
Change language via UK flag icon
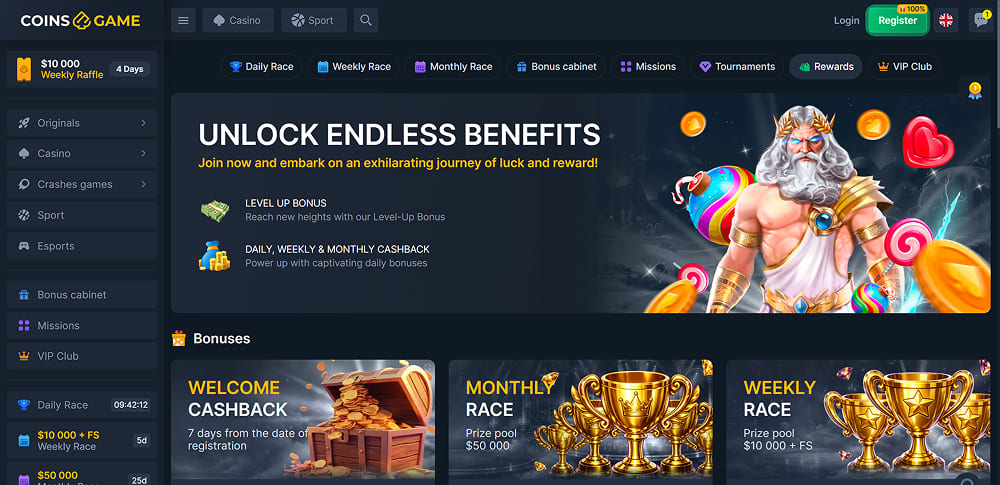click(x=946, y=20)
